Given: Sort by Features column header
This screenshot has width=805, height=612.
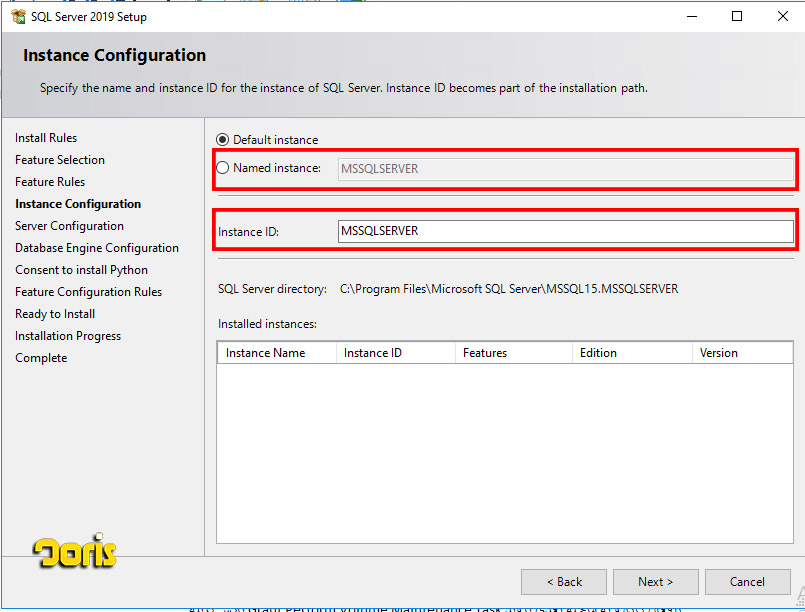Looking at the screenshot, I should pos(514,353).
